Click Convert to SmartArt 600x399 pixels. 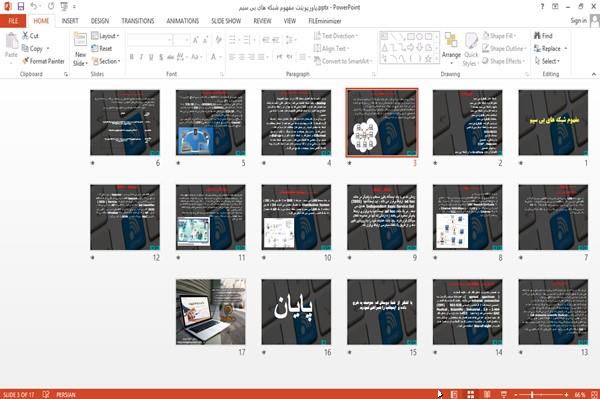point(343,61)
